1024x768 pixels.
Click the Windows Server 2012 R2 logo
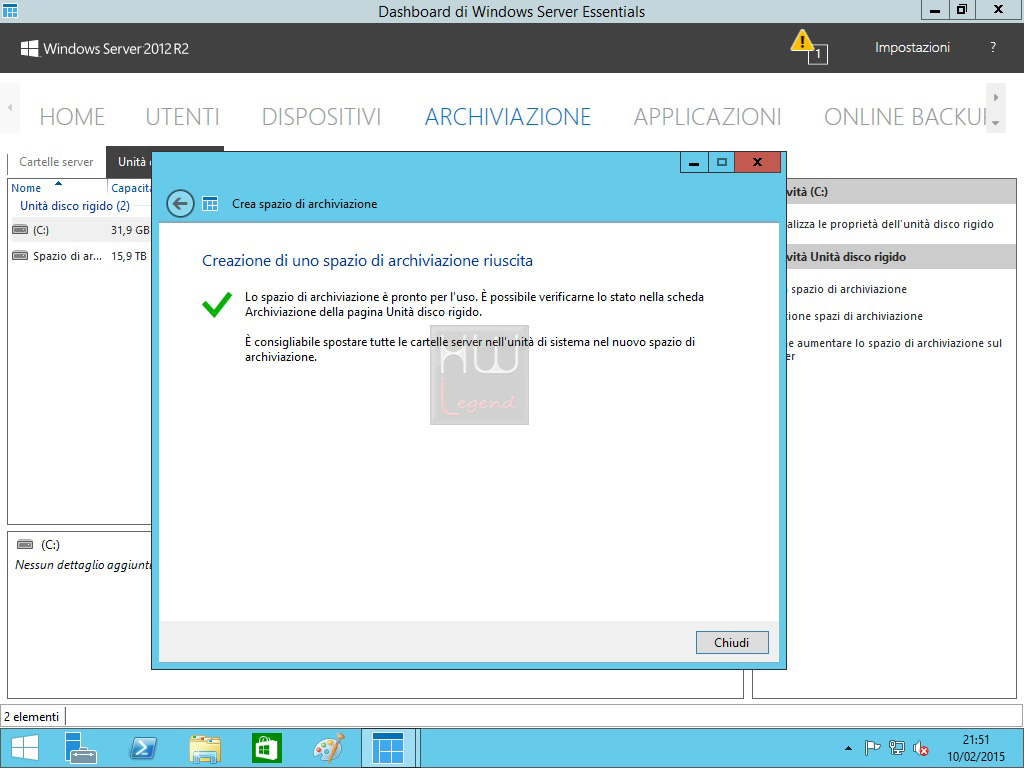click(x=104, y=48)
